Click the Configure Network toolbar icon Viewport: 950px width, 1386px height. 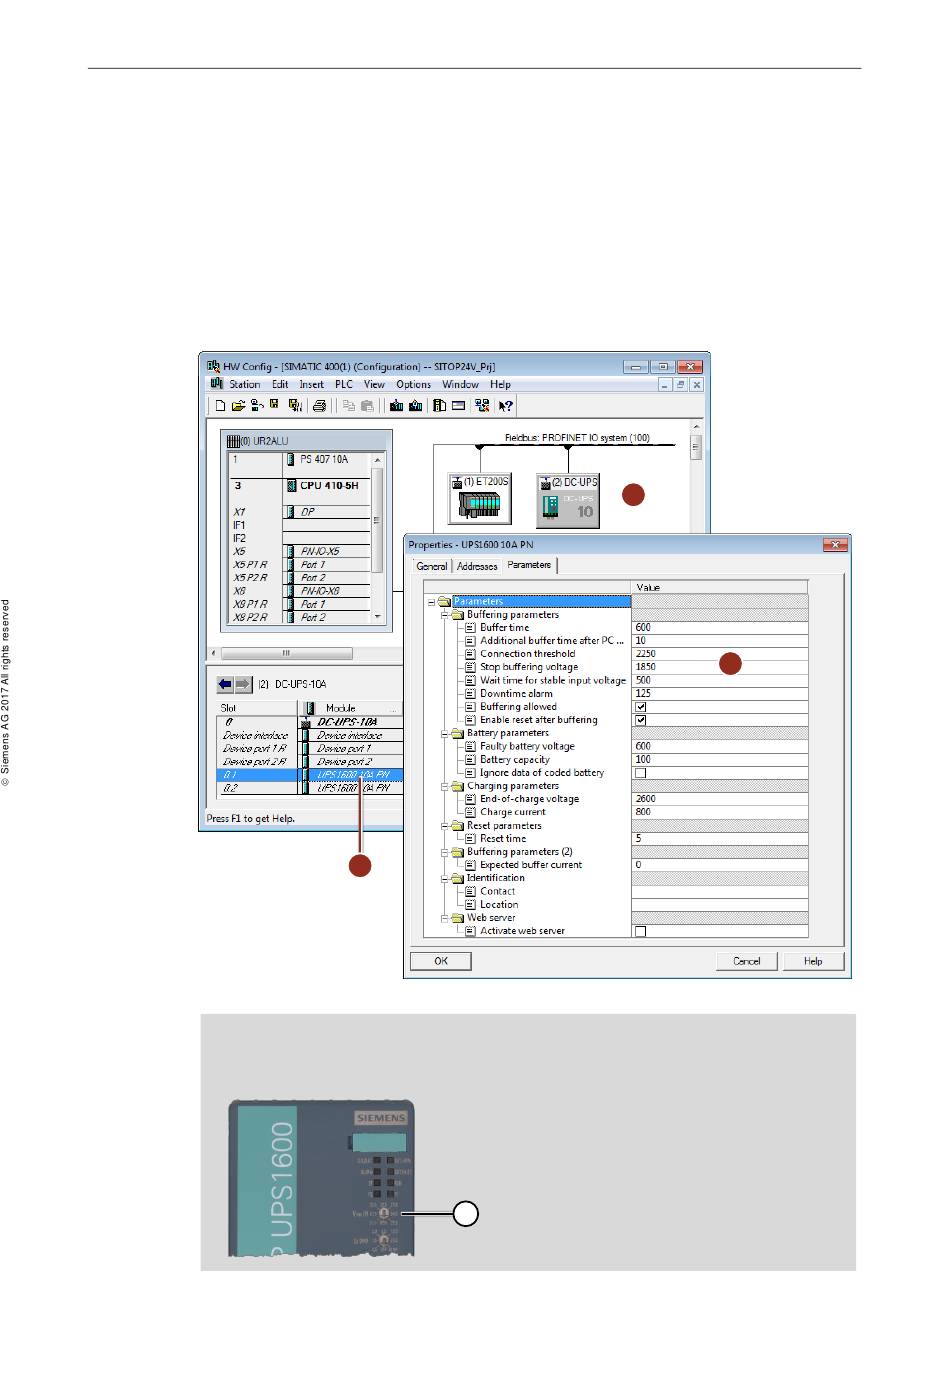pyautogui.click(x=482, y=406)
